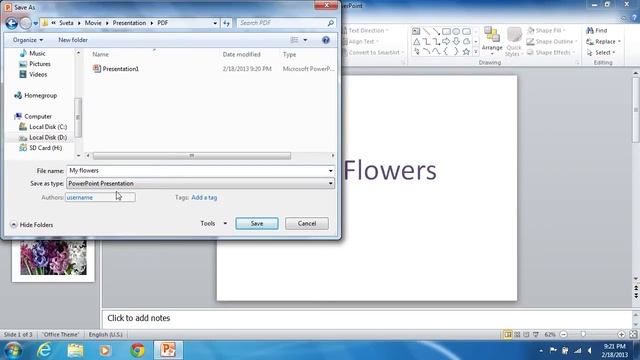Click Find in the Editing group

[597, 31]
